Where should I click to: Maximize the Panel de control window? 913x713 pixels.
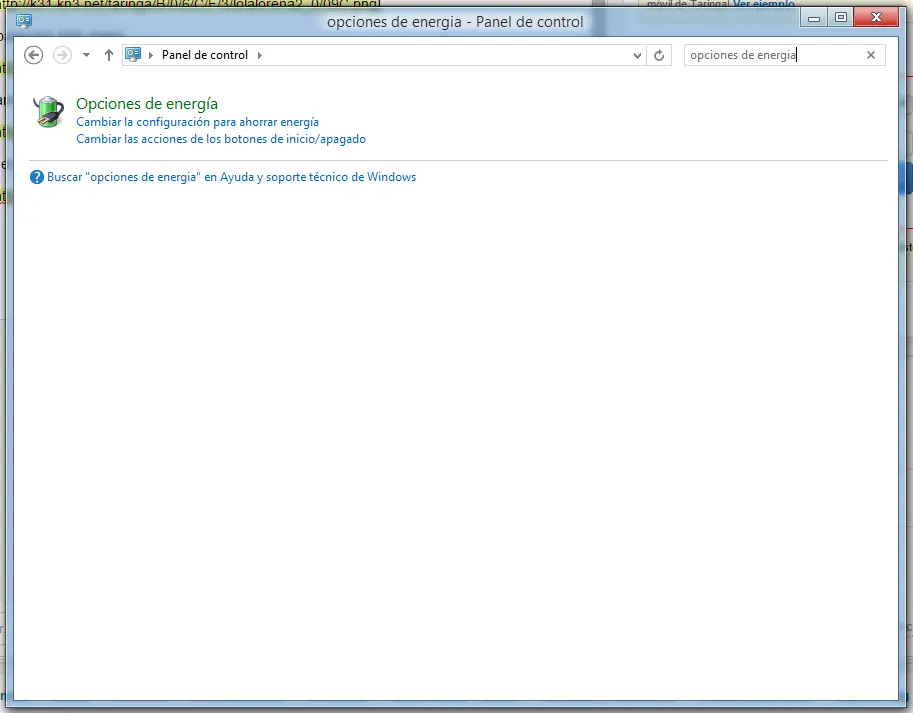pos(841,18)
